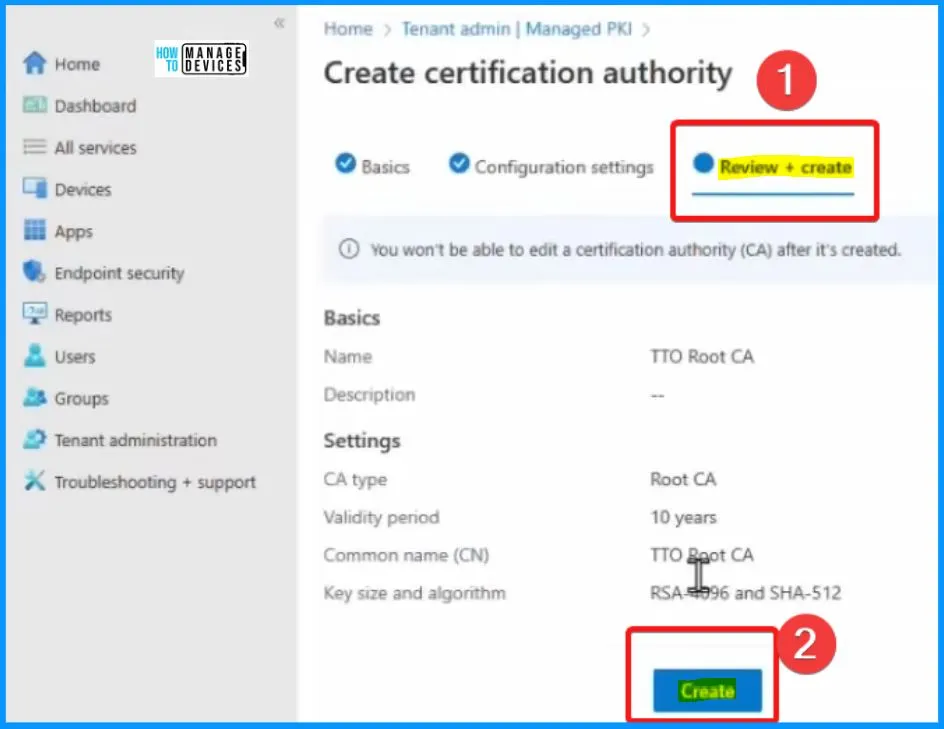The height and width of the screenshot is (729, 944).
Task: Click the Review + create step circle
Action: pyautogui.click(x=703, y=163)
